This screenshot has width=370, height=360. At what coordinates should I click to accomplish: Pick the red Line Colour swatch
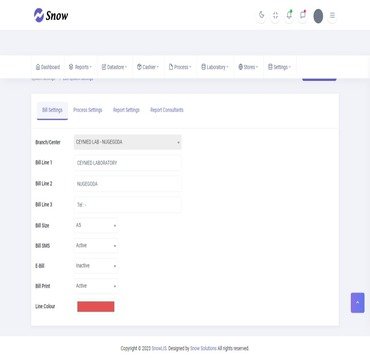click(96, 307)
